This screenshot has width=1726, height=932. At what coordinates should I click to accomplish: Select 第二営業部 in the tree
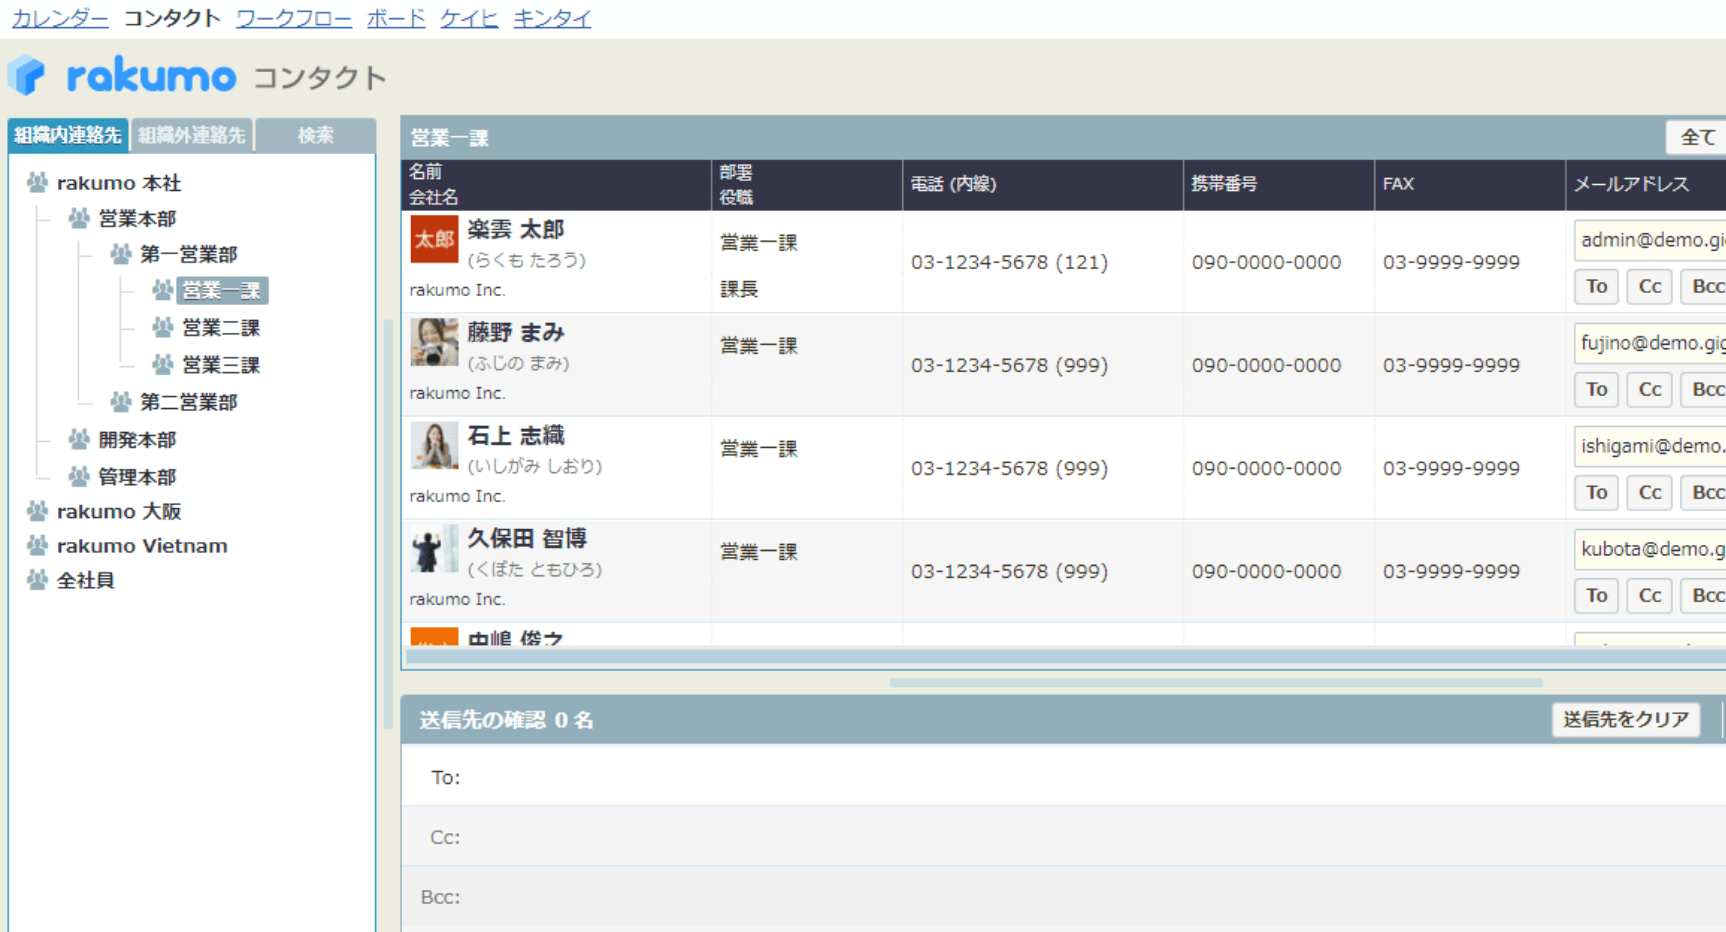click(x=189, y=402)
